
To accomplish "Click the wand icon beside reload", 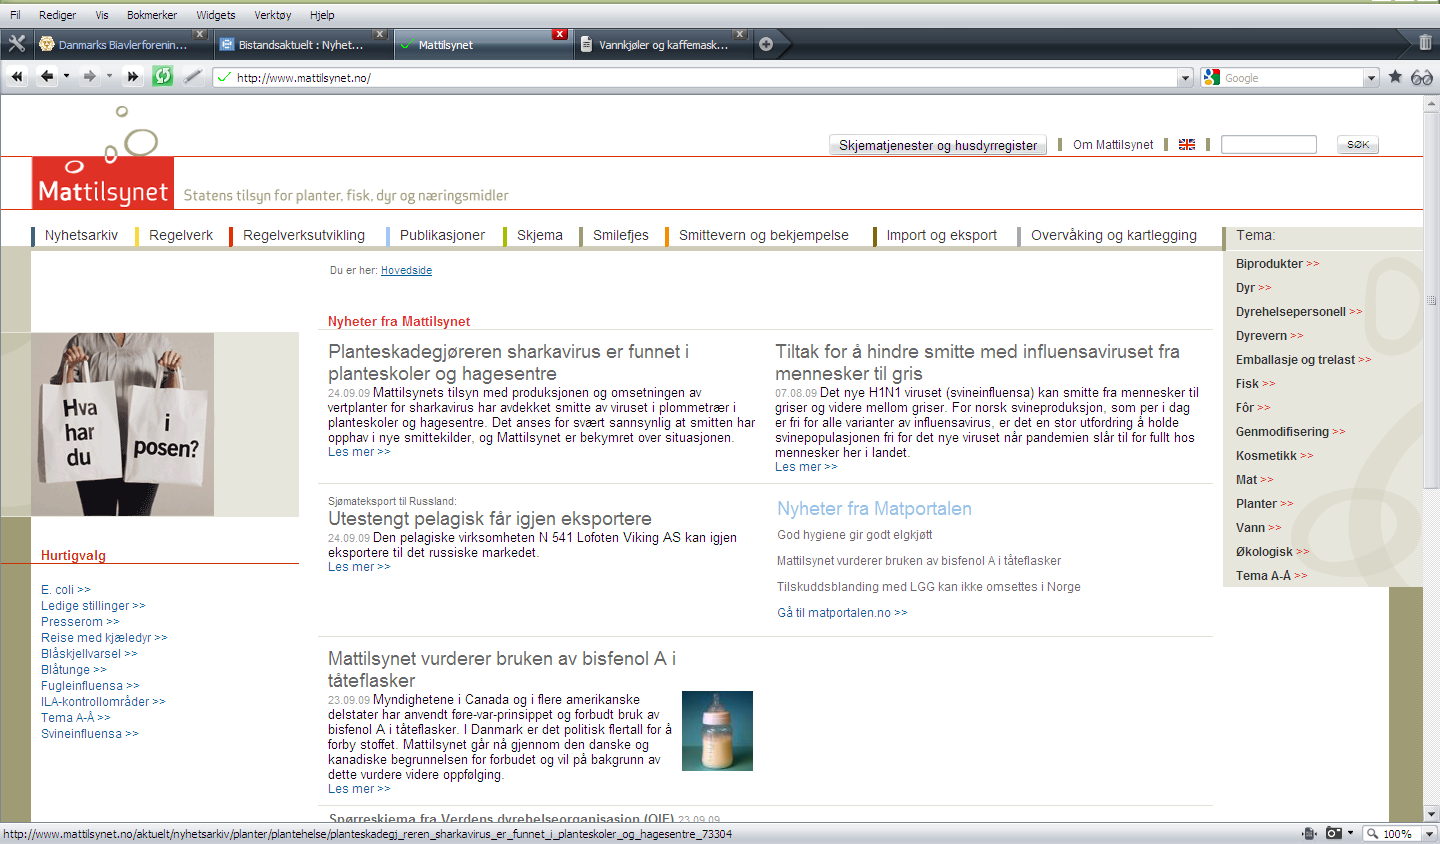I will (193, 77).
